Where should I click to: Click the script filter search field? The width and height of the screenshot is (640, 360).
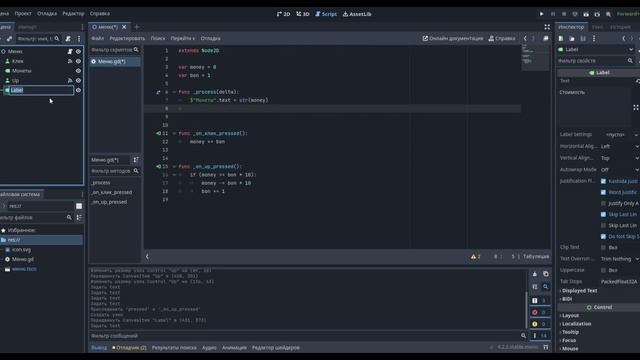click(115, 50)
